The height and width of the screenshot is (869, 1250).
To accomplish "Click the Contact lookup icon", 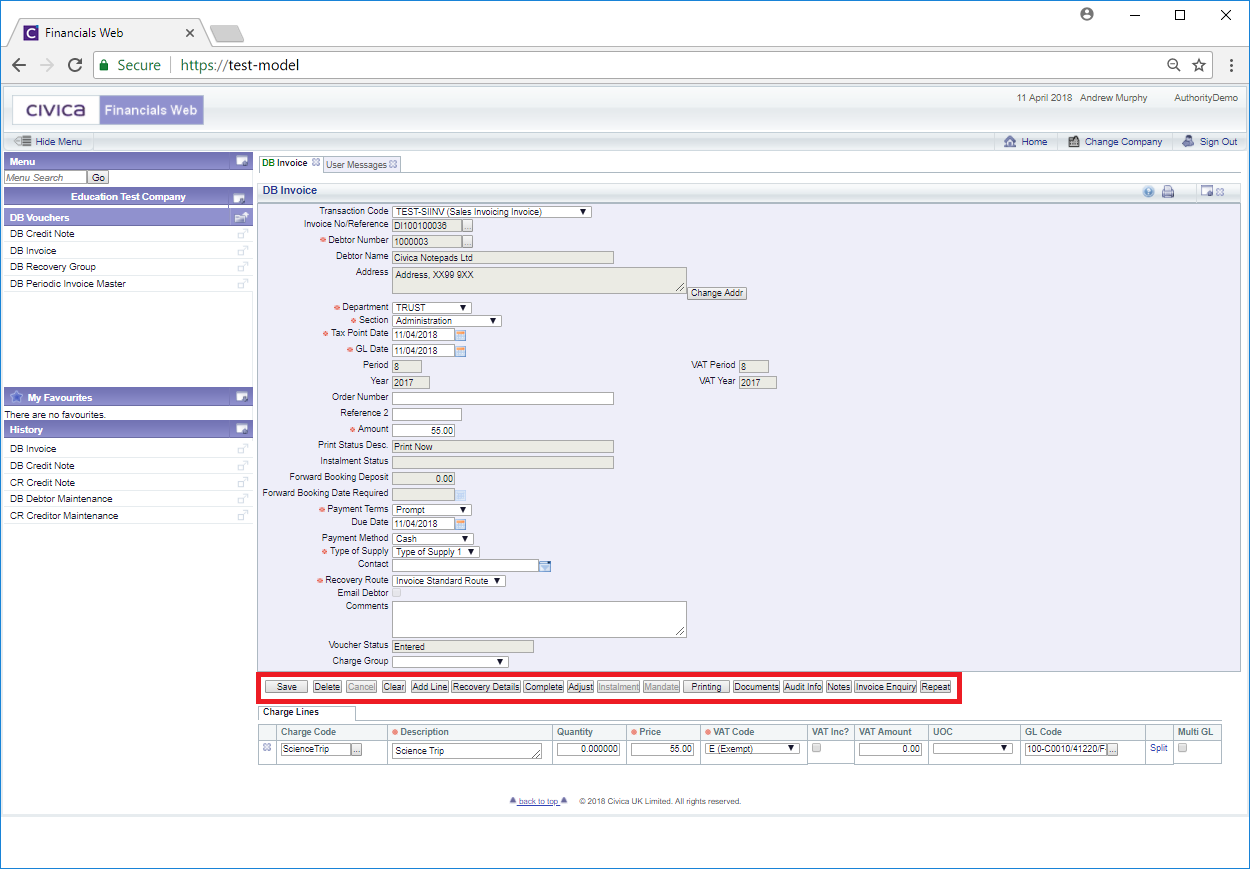I will coord(545,566).
